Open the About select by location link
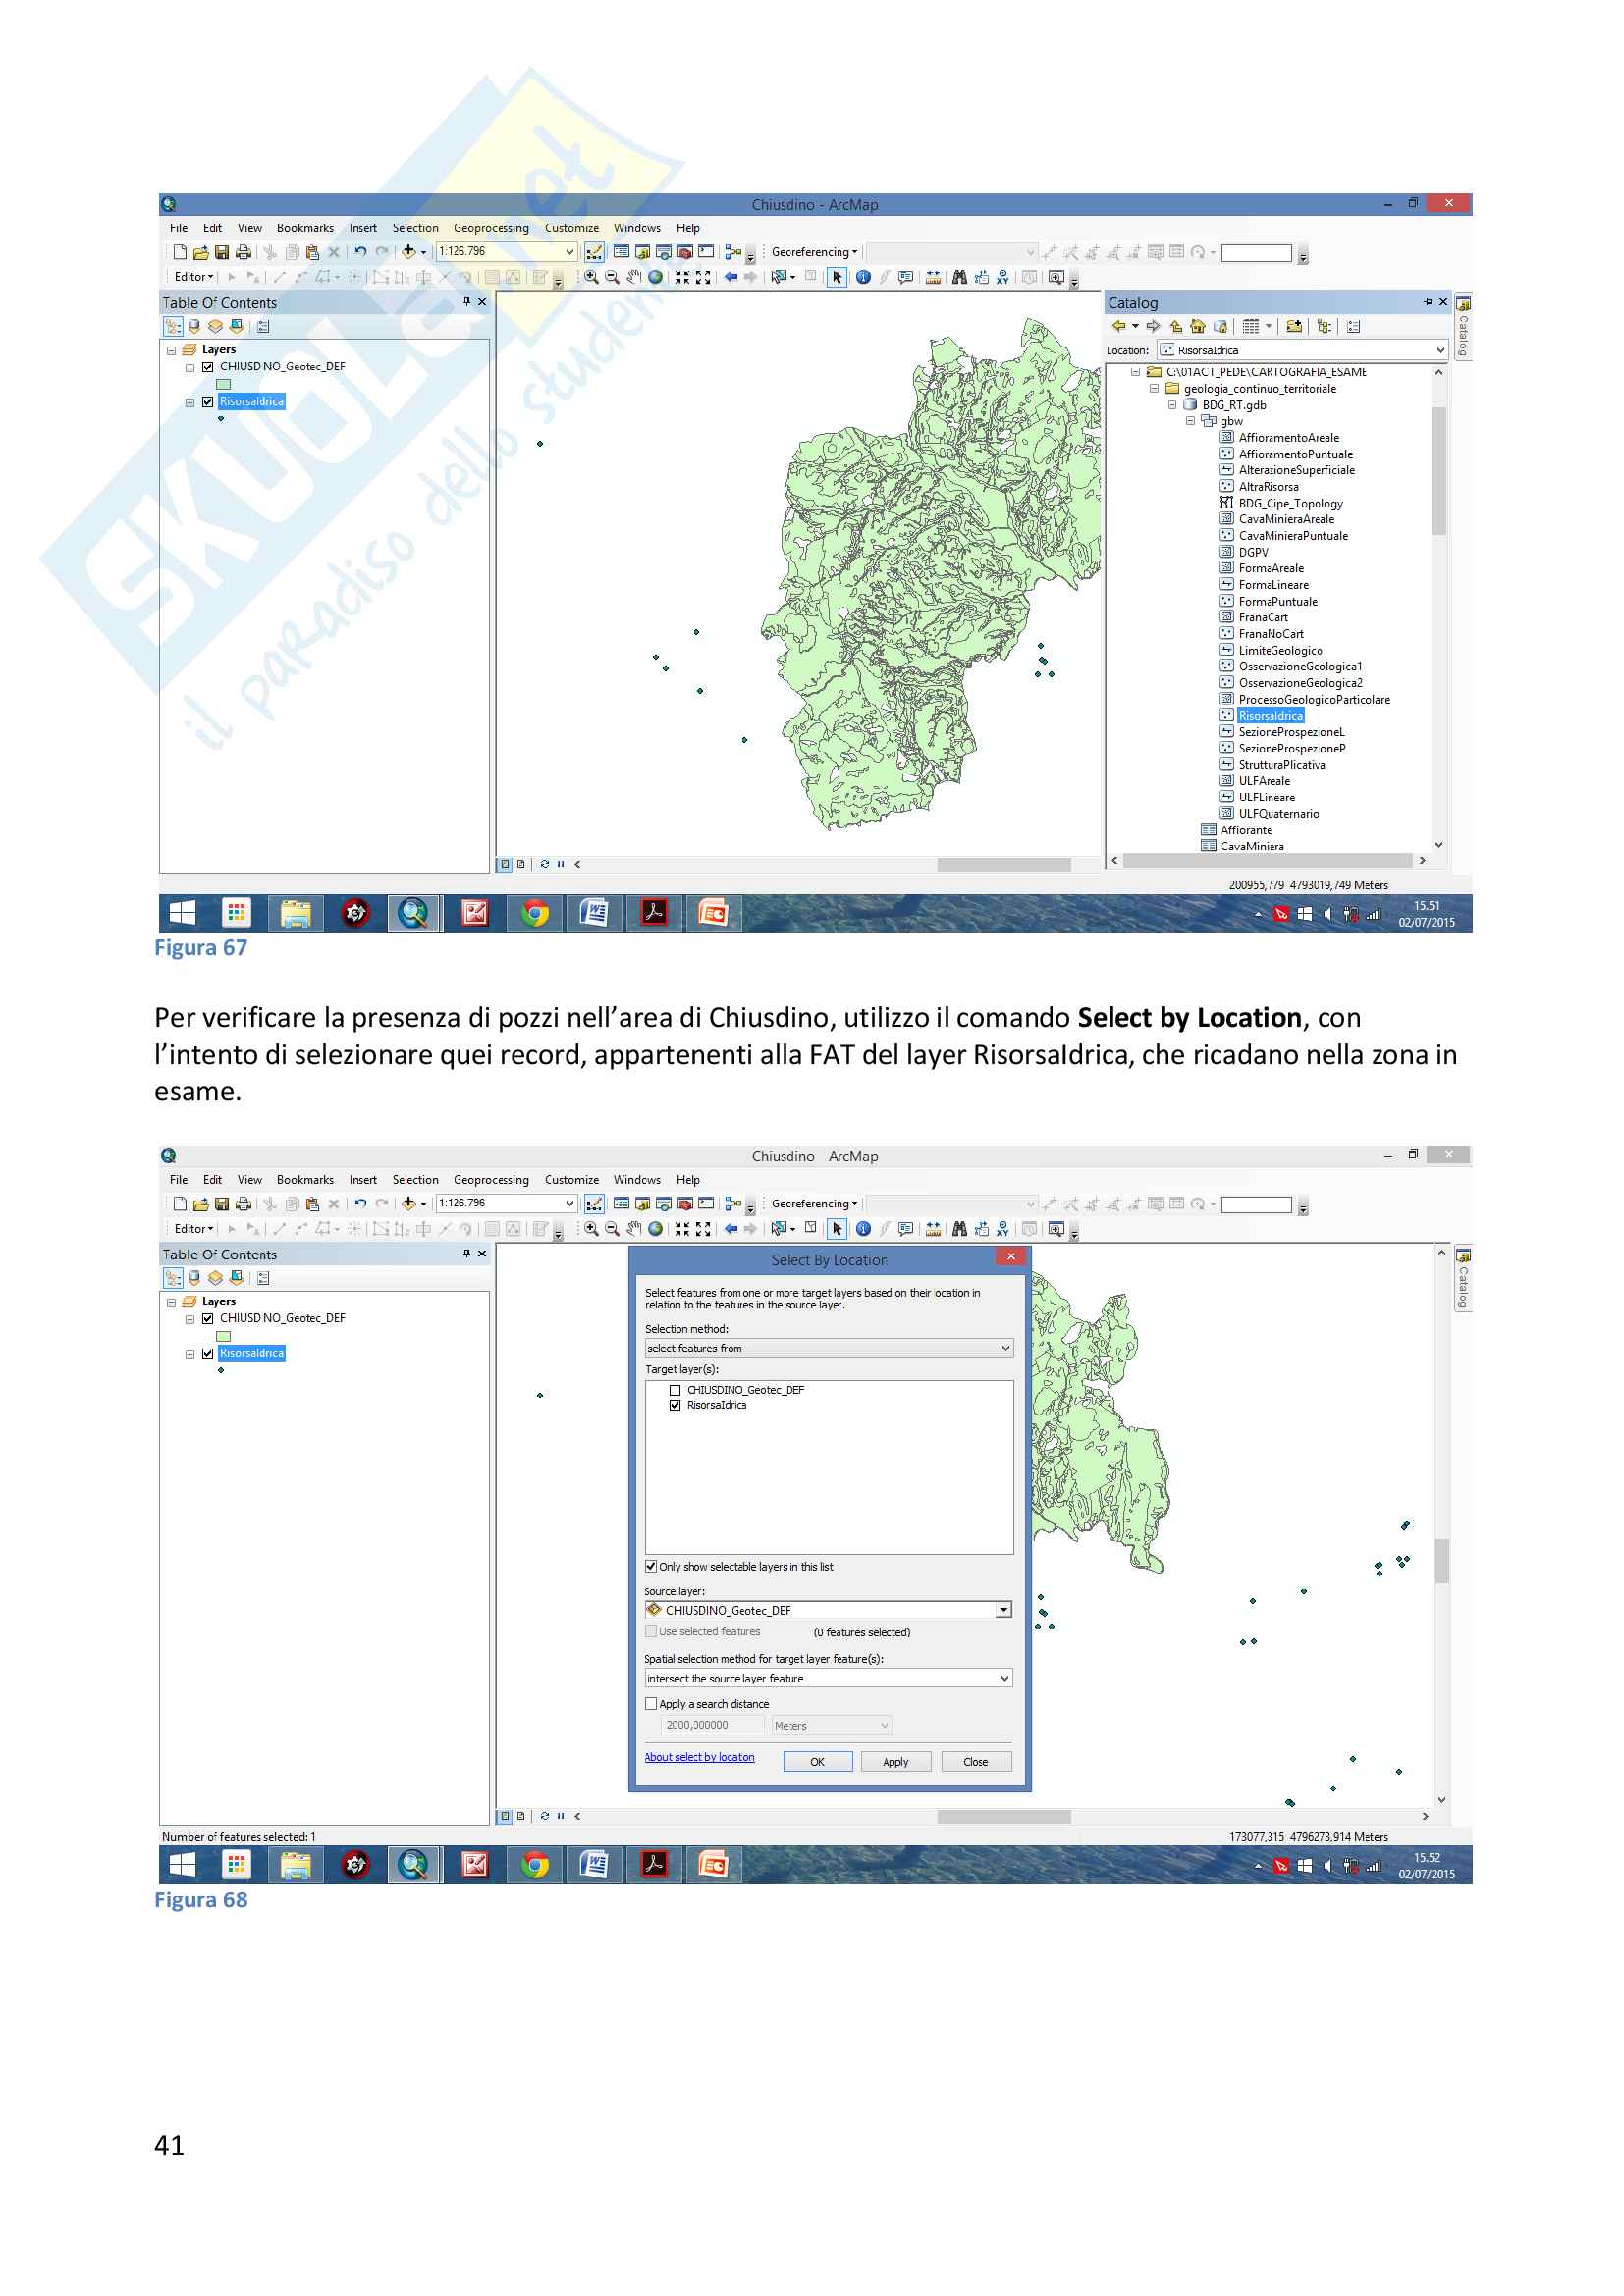 pos(699,1757)
